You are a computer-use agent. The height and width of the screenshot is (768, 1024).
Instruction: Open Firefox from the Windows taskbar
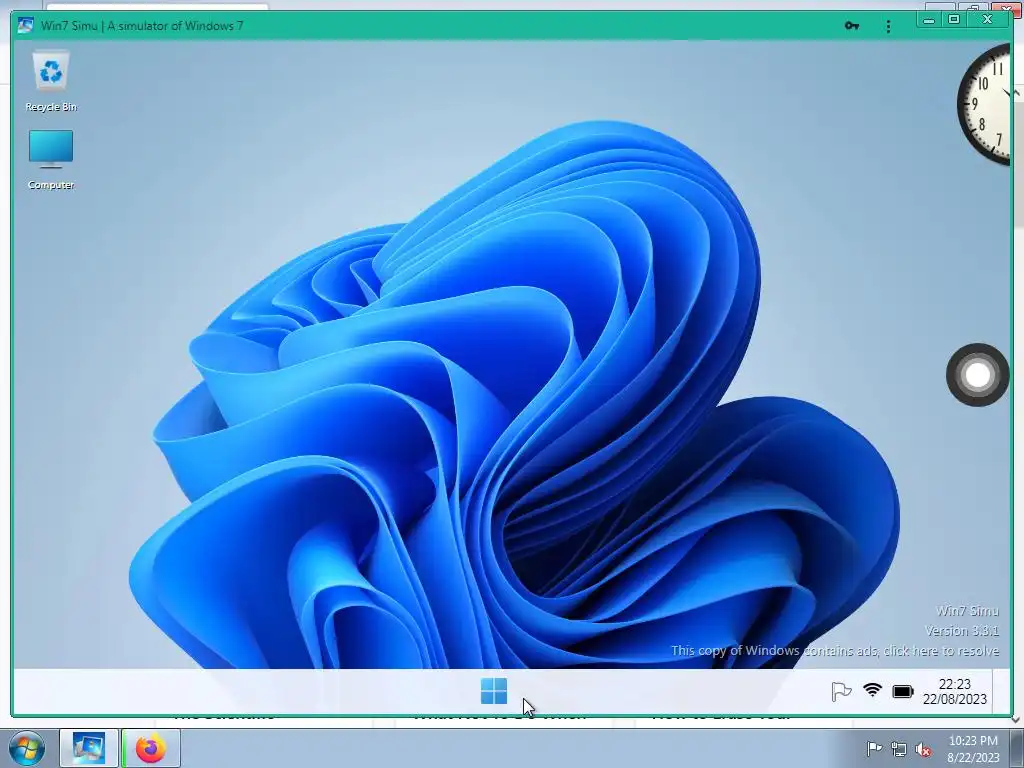point(151,748)
